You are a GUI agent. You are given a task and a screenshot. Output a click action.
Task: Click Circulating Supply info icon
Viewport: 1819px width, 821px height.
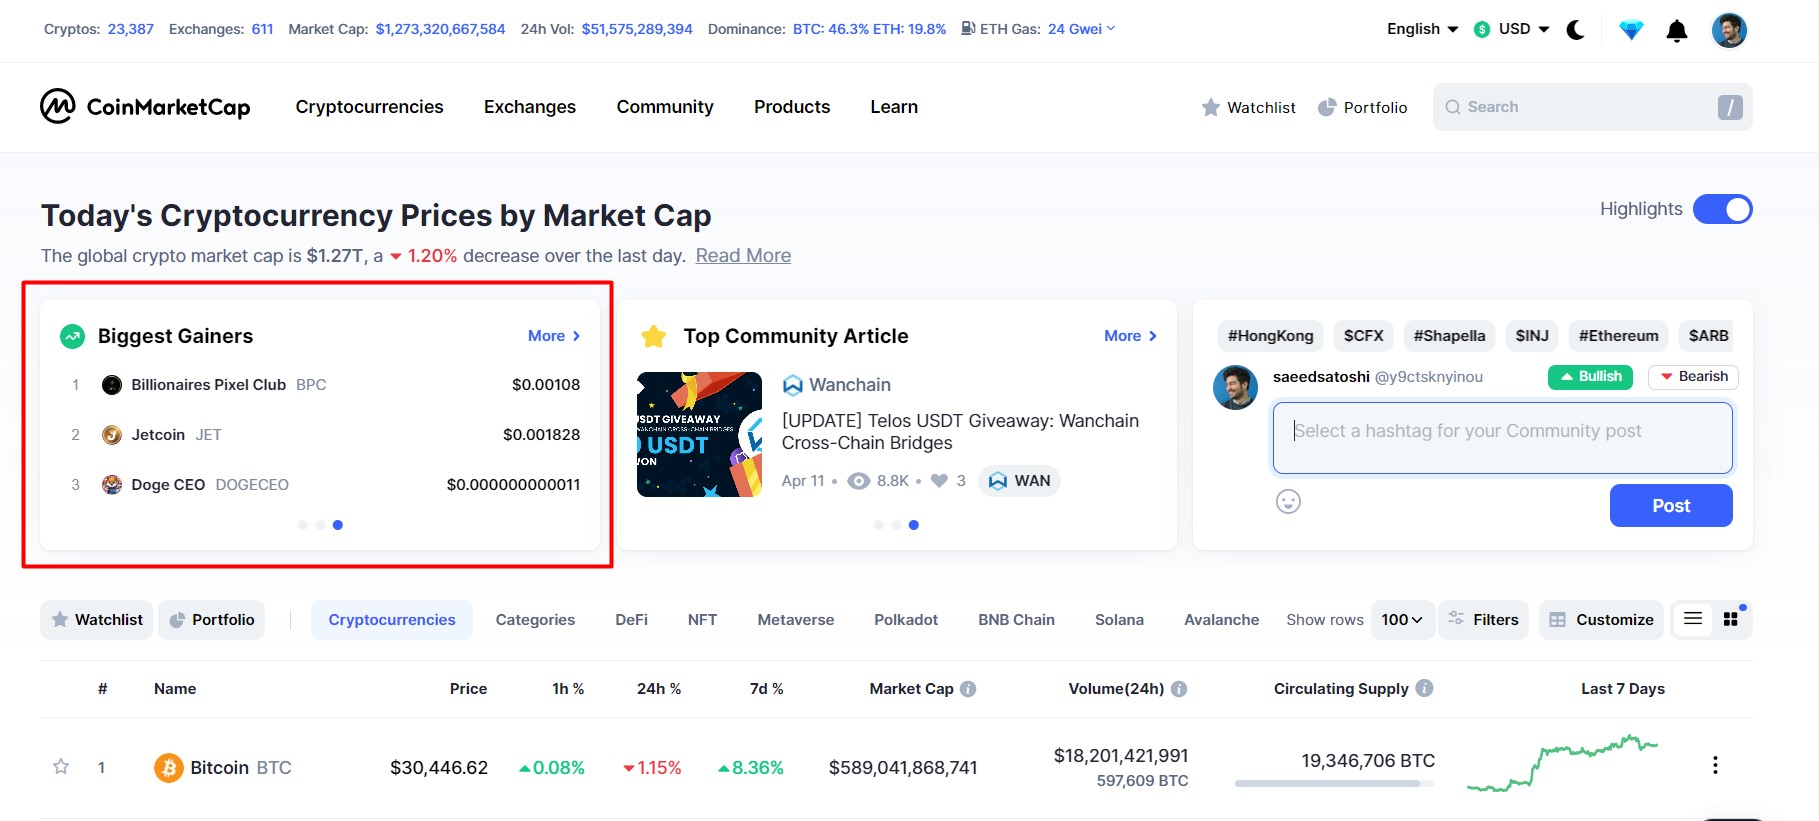(1424, 688)
